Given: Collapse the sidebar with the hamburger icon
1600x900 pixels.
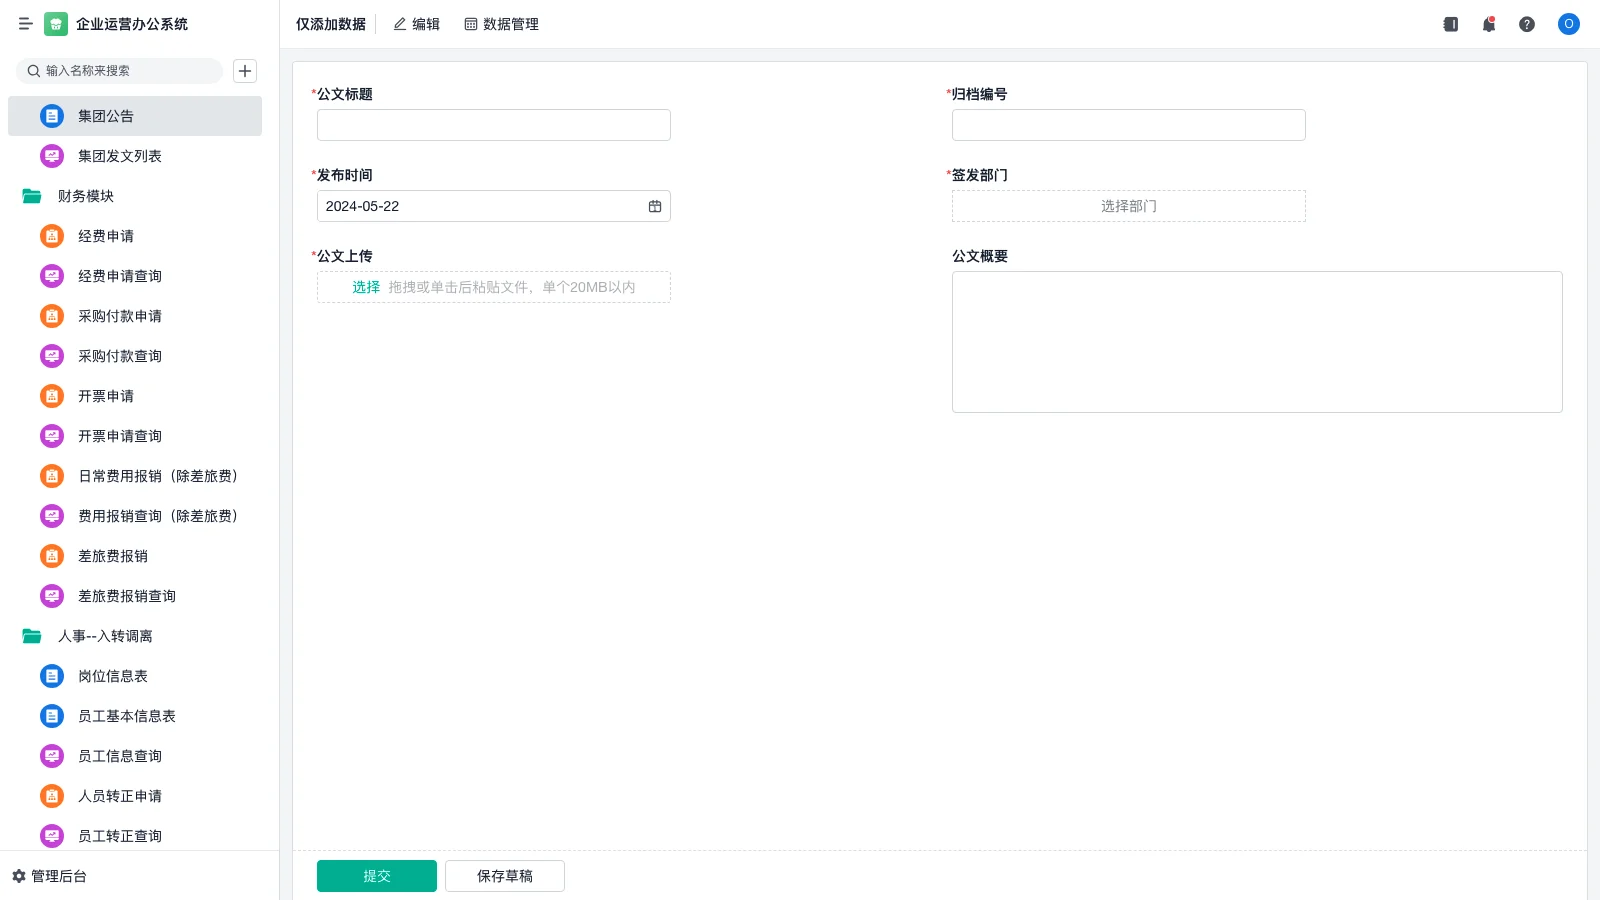Looking at the screenshot, I should (25, 24).
